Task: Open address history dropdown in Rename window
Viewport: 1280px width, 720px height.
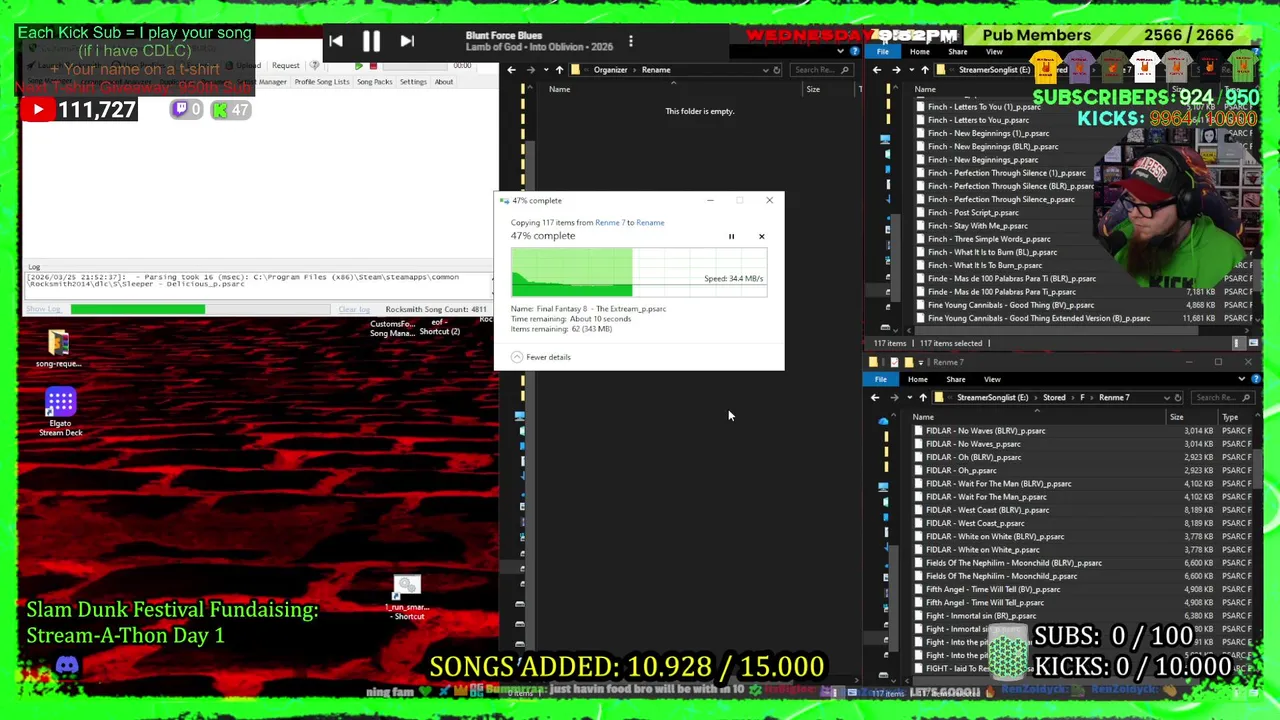Action: click(766, 70)
